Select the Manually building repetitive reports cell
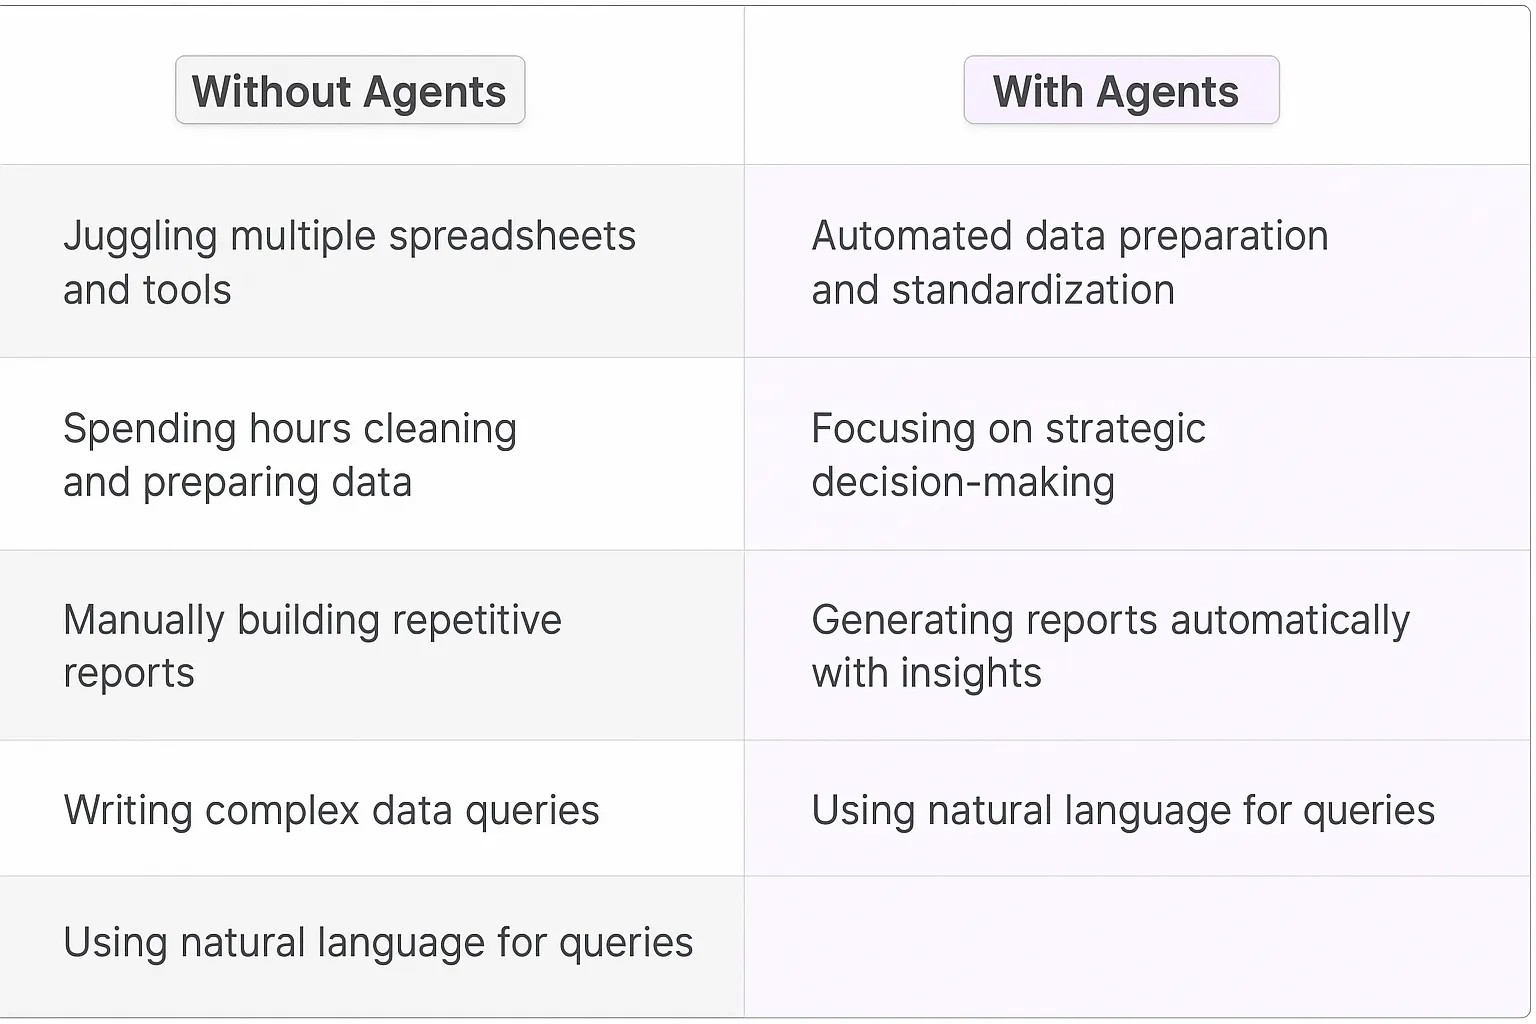 click(x=312, y=646)
